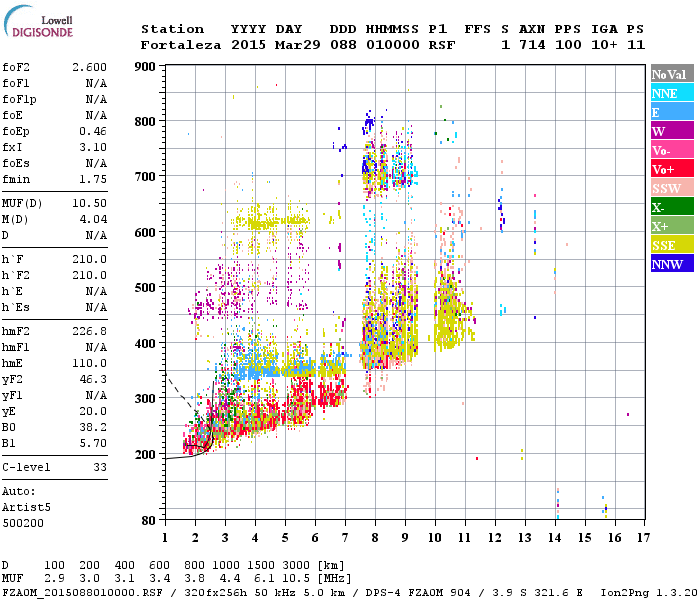700x600 pixels.
Task: Click the 17 MHz x-axis label
Action: tap(643, 538)
